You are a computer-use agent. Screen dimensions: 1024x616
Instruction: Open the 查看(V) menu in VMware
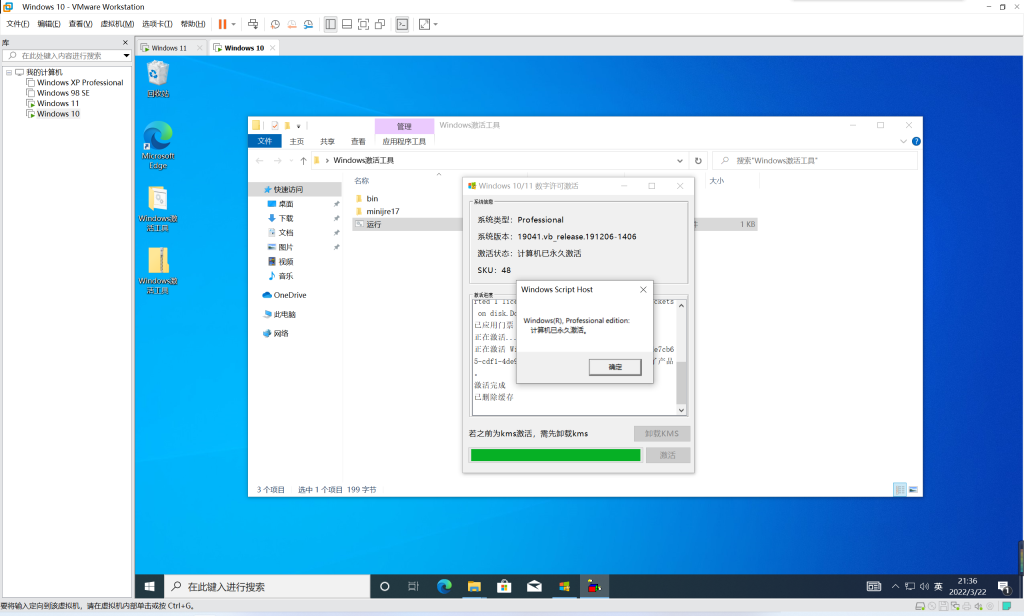(80, 24)
